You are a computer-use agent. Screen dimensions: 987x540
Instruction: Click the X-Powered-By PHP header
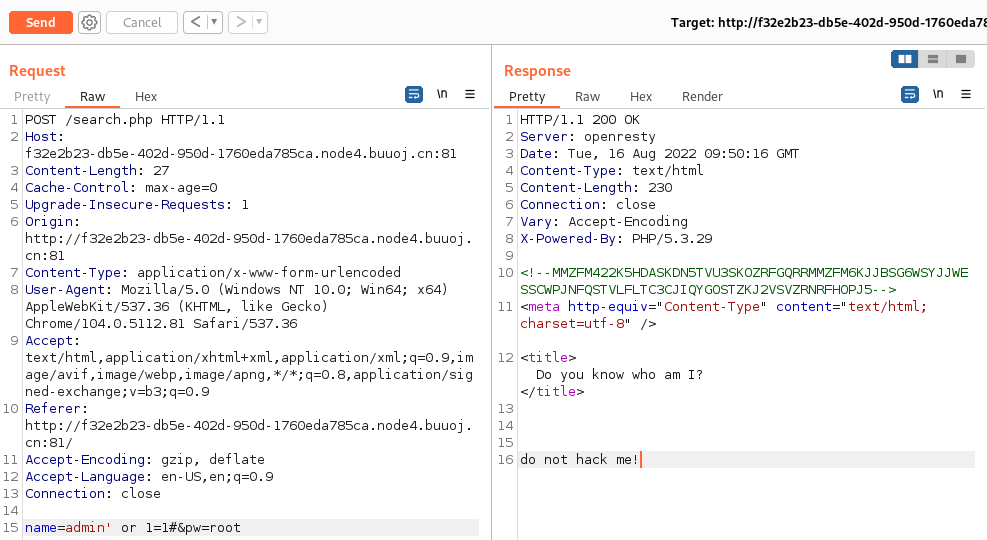[x=616, y=239]
